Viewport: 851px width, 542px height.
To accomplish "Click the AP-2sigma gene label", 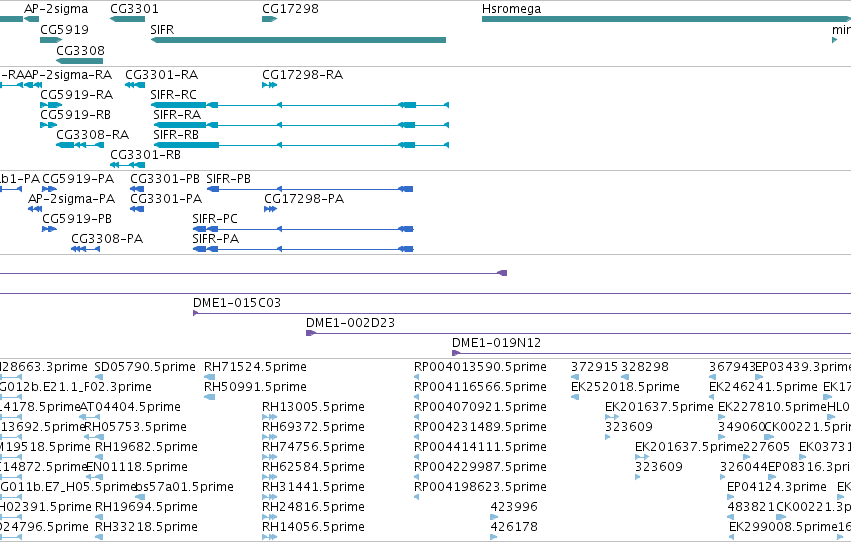I will click(x=56, y=9).
